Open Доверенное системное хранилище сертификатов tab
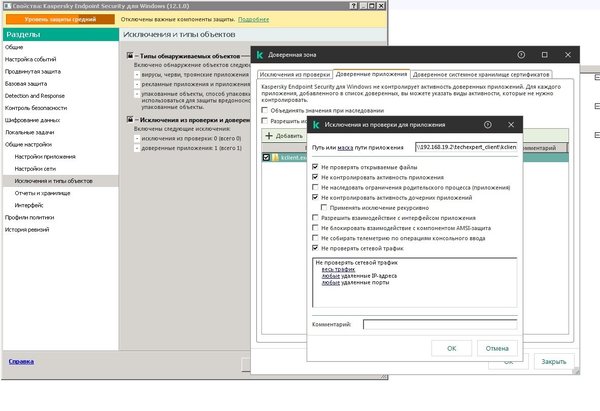This screenshot has height=411, width=600. tap(481, 75)
